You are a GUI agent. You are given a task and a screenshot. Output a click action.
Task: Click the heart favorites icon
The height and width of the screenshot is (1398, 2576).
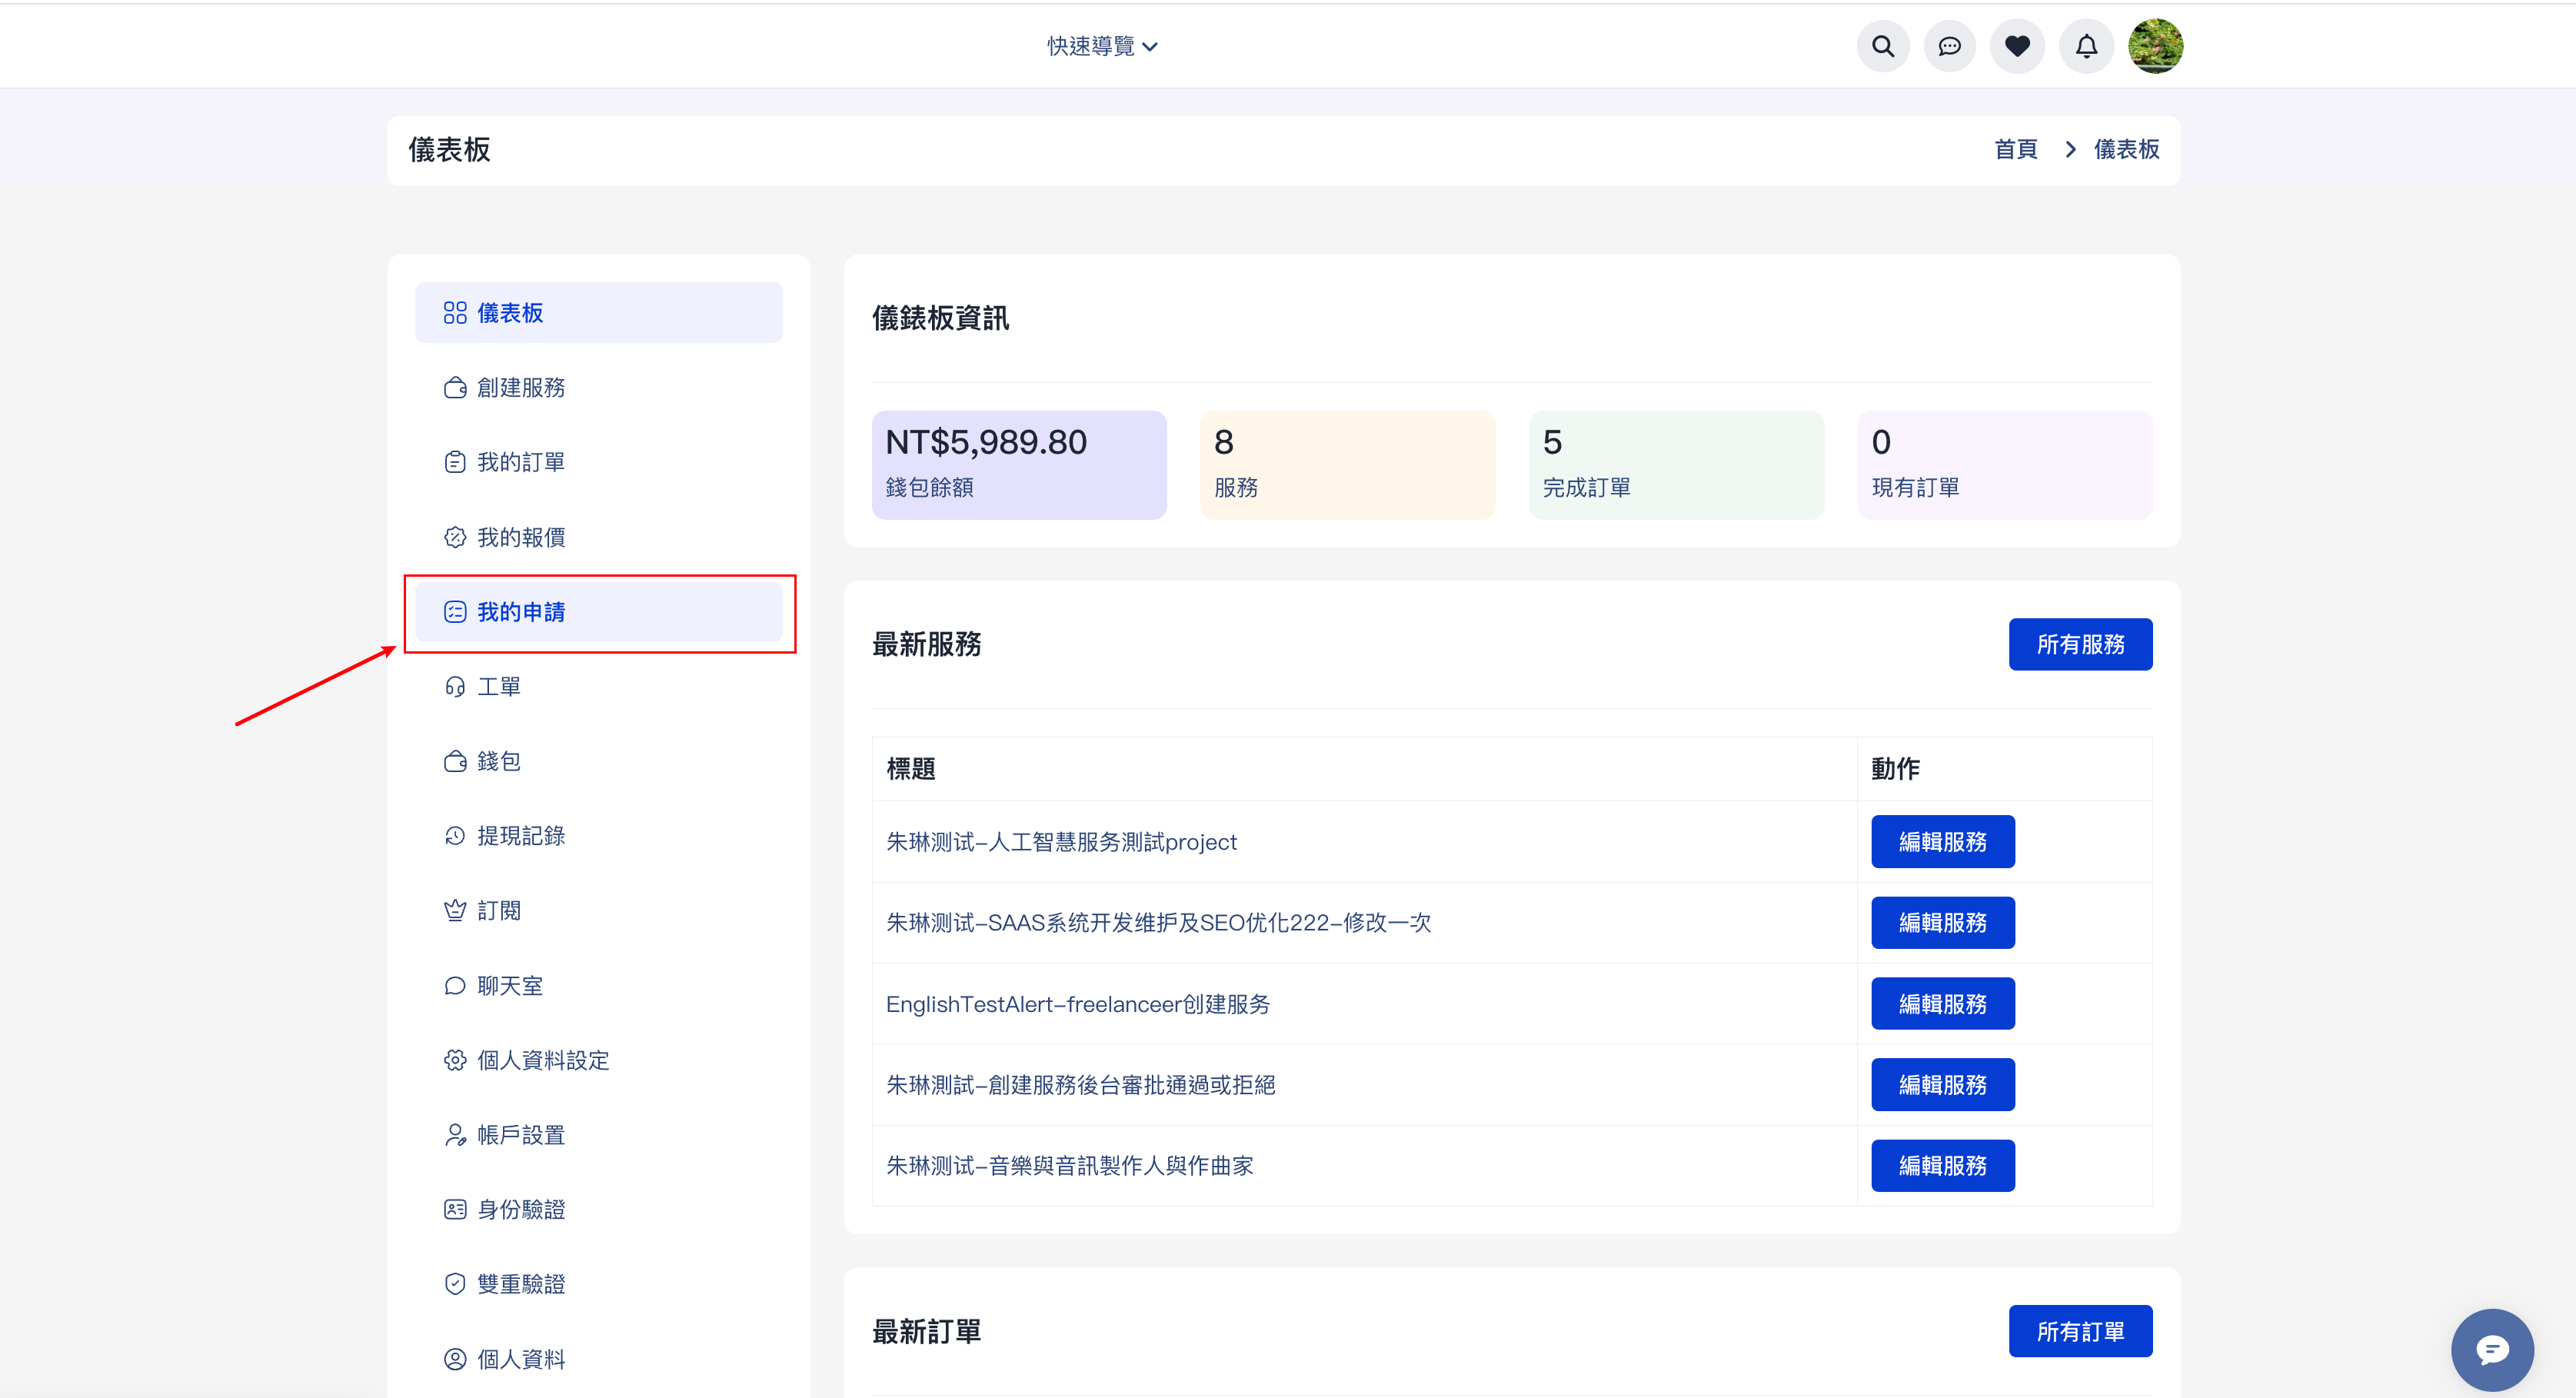pos(2017,46)
